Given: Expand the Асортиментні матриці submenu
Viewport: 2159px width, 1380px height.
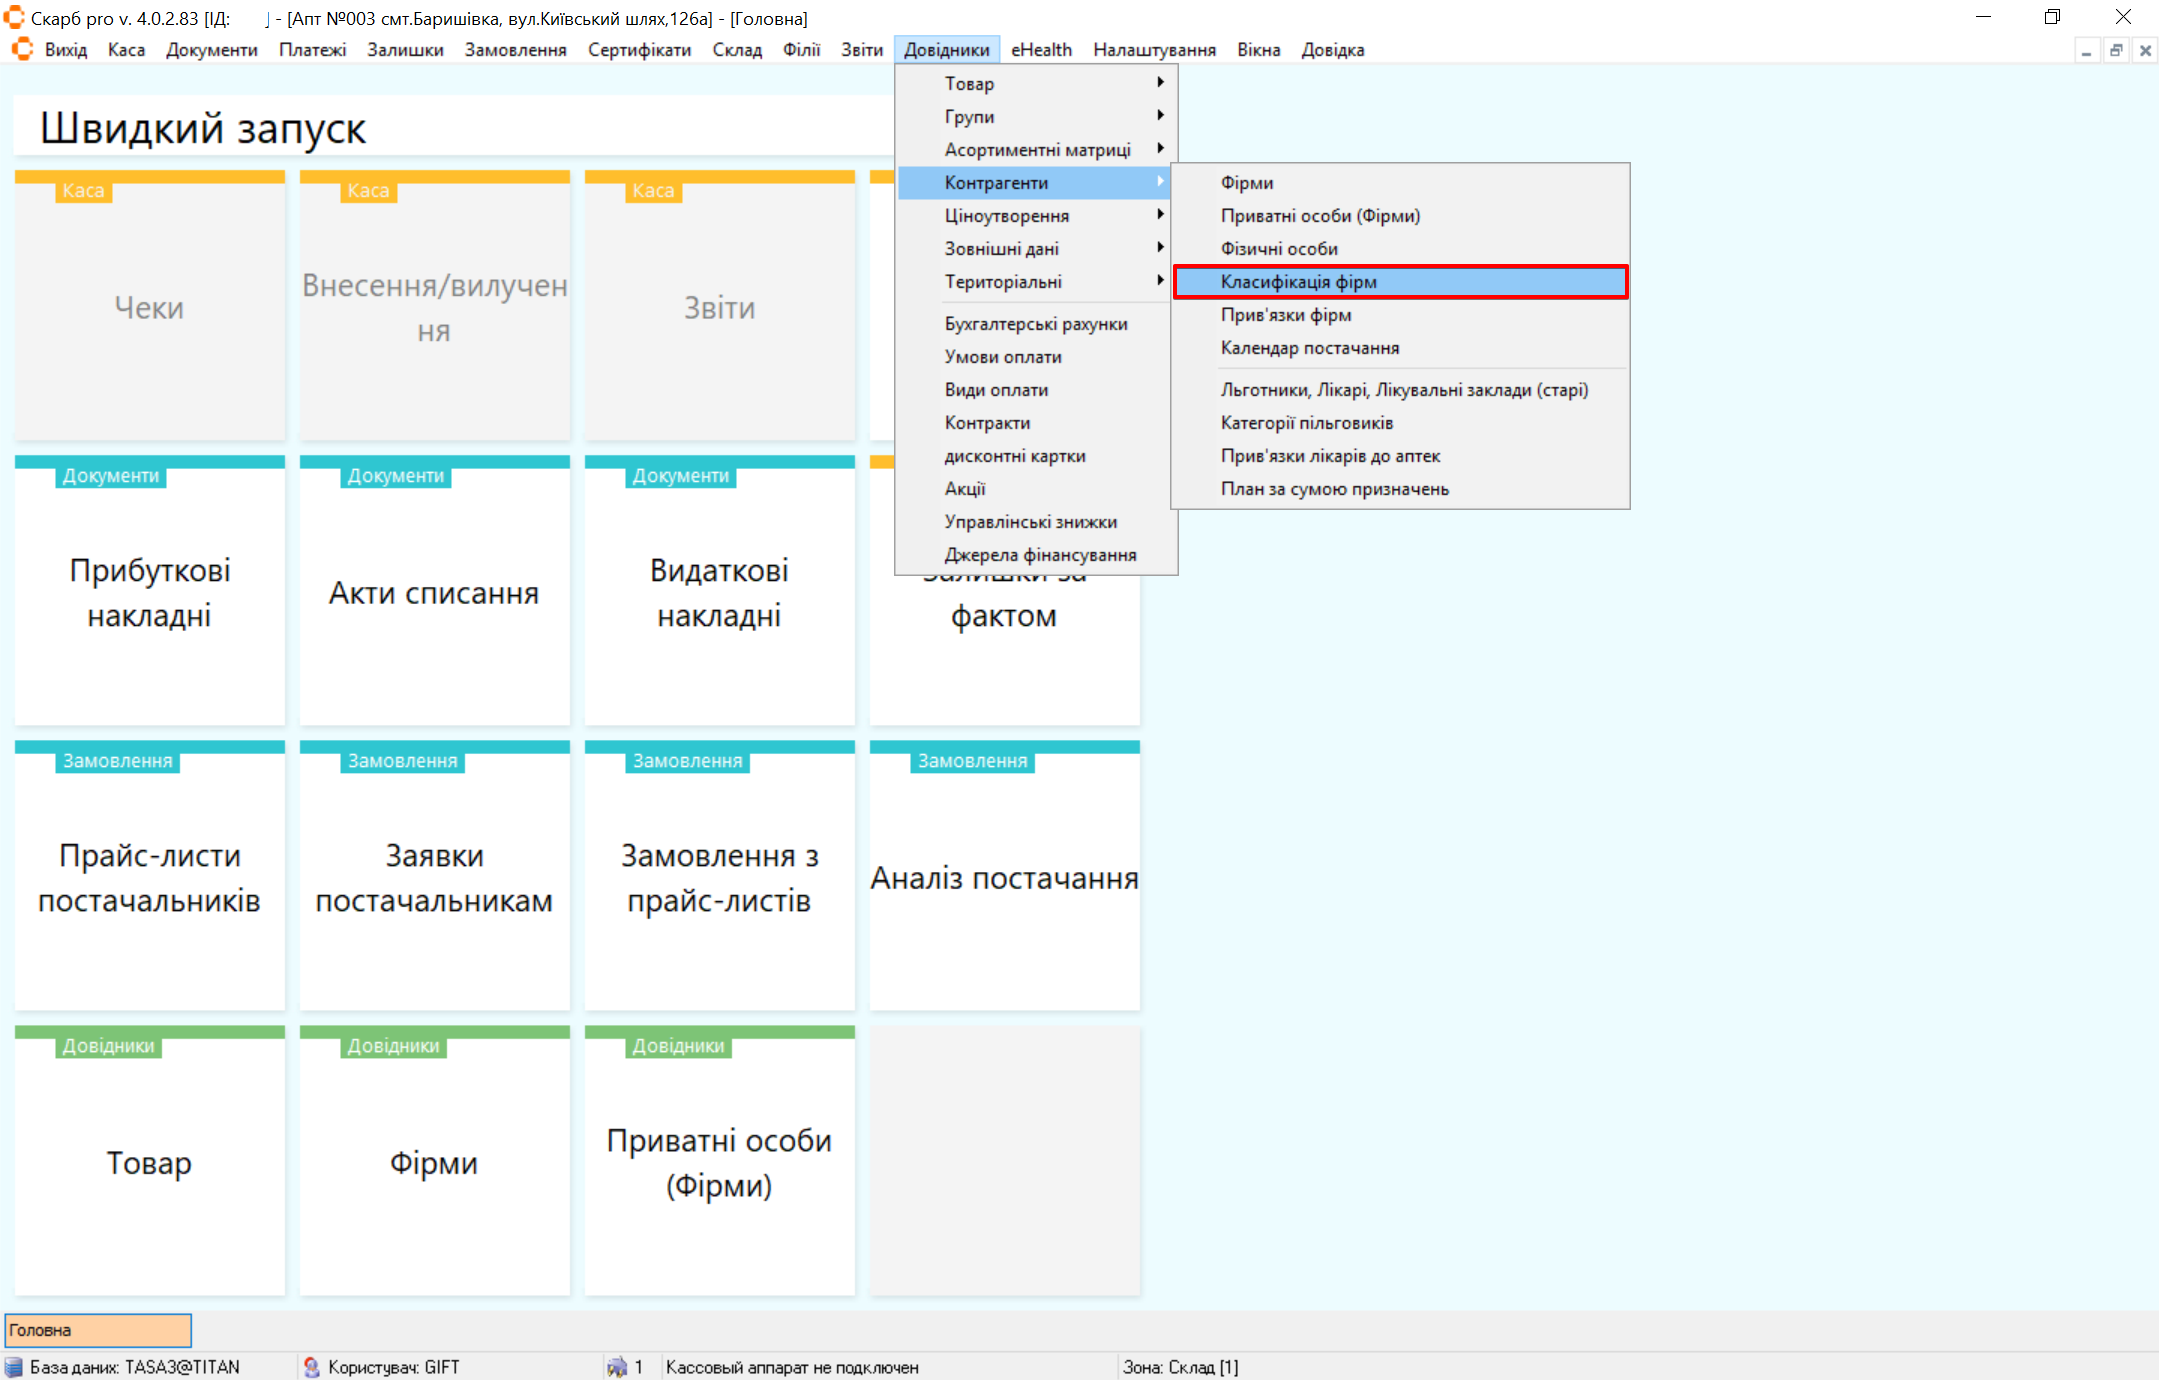Looking at the screenshot, I should 1036,150.
